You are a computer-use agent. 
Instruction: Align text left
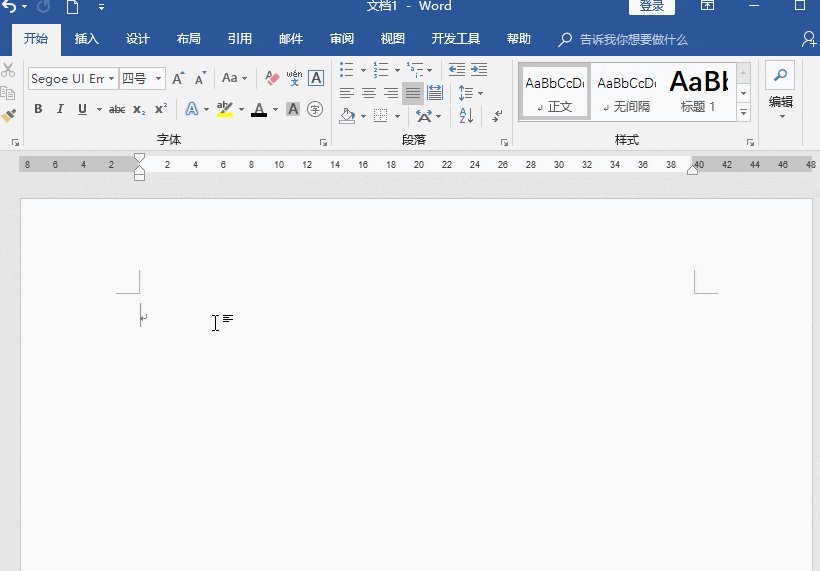[347, 93]
